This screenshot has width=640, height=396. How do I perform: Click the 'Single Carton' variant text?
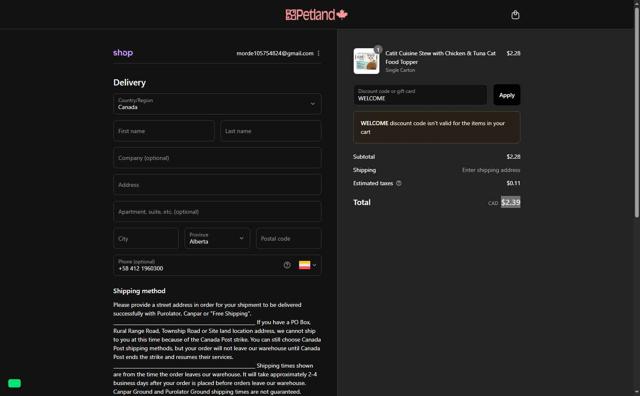coord(400,70)
